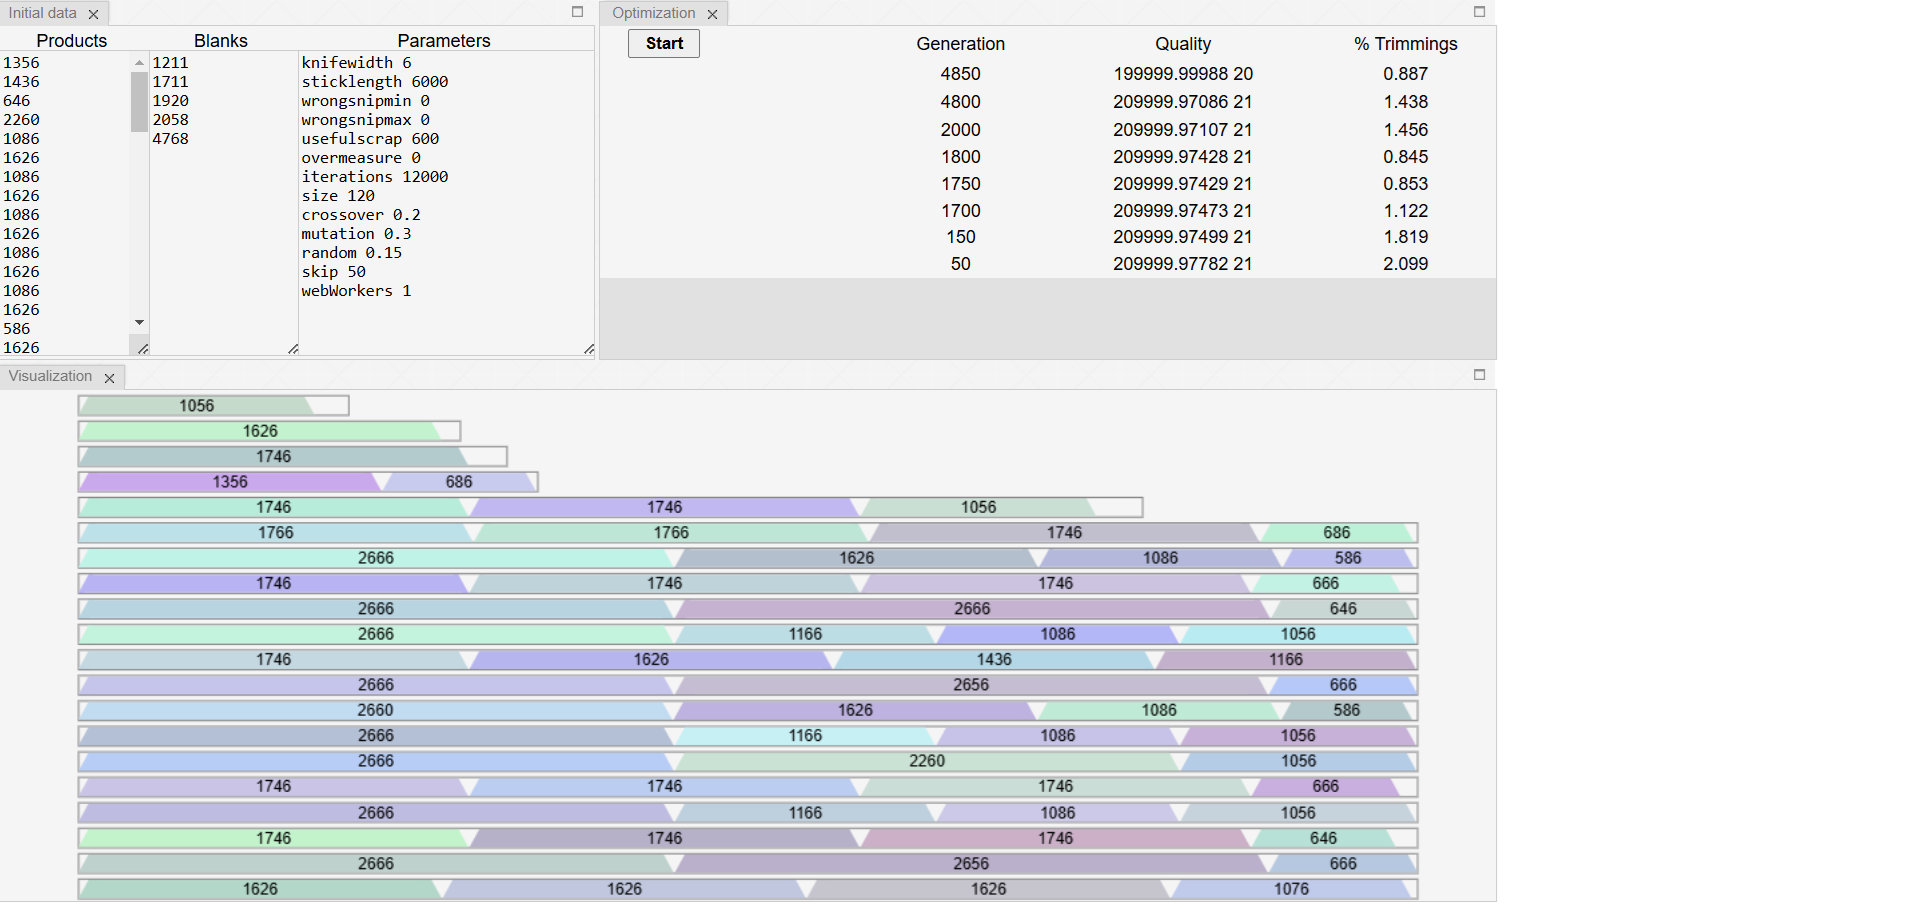Click the Generation column header
Image resolution: width=1920 pixels, height=909 pixels.
tap(960, 44)
